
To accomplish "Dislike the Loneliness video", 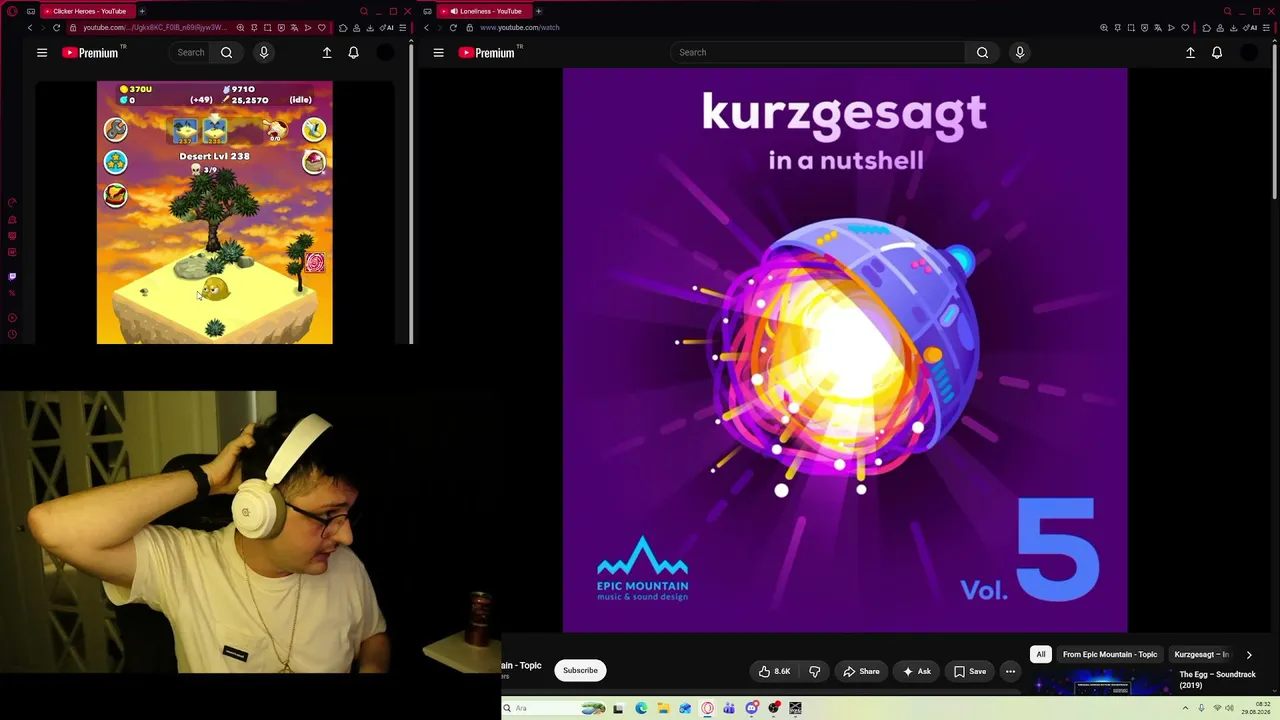I will click(x=814, y=671).
